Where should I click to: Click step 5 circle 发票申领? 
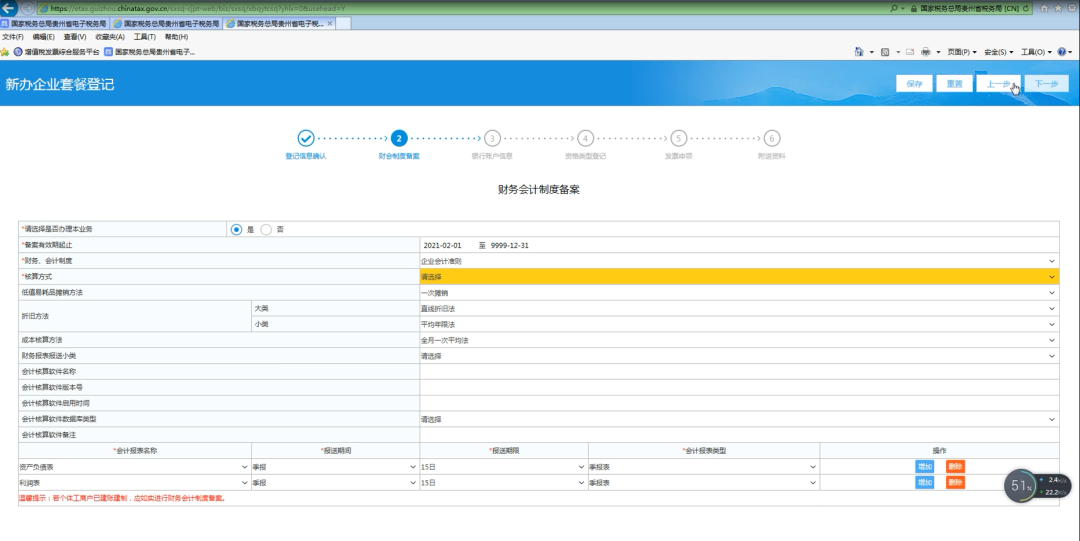click(x=678, y=138)
